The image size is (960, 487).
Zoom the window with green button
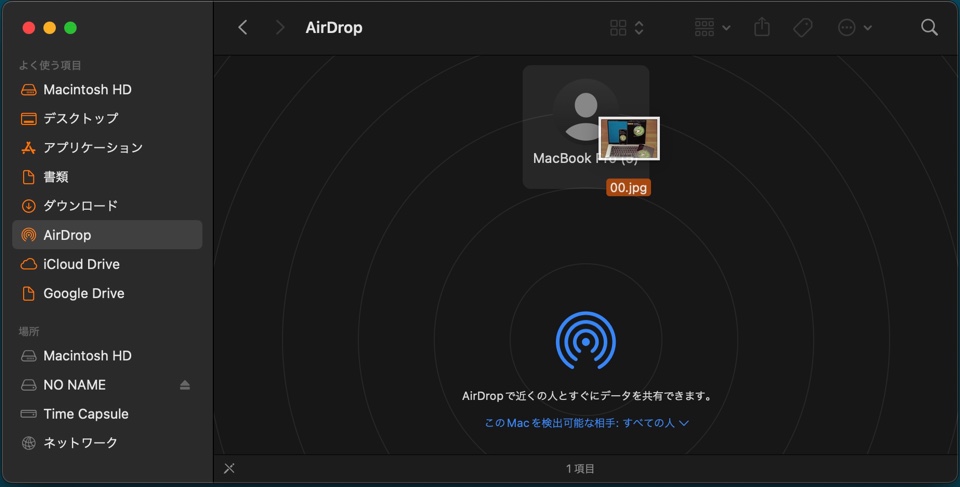coord(70,28)
